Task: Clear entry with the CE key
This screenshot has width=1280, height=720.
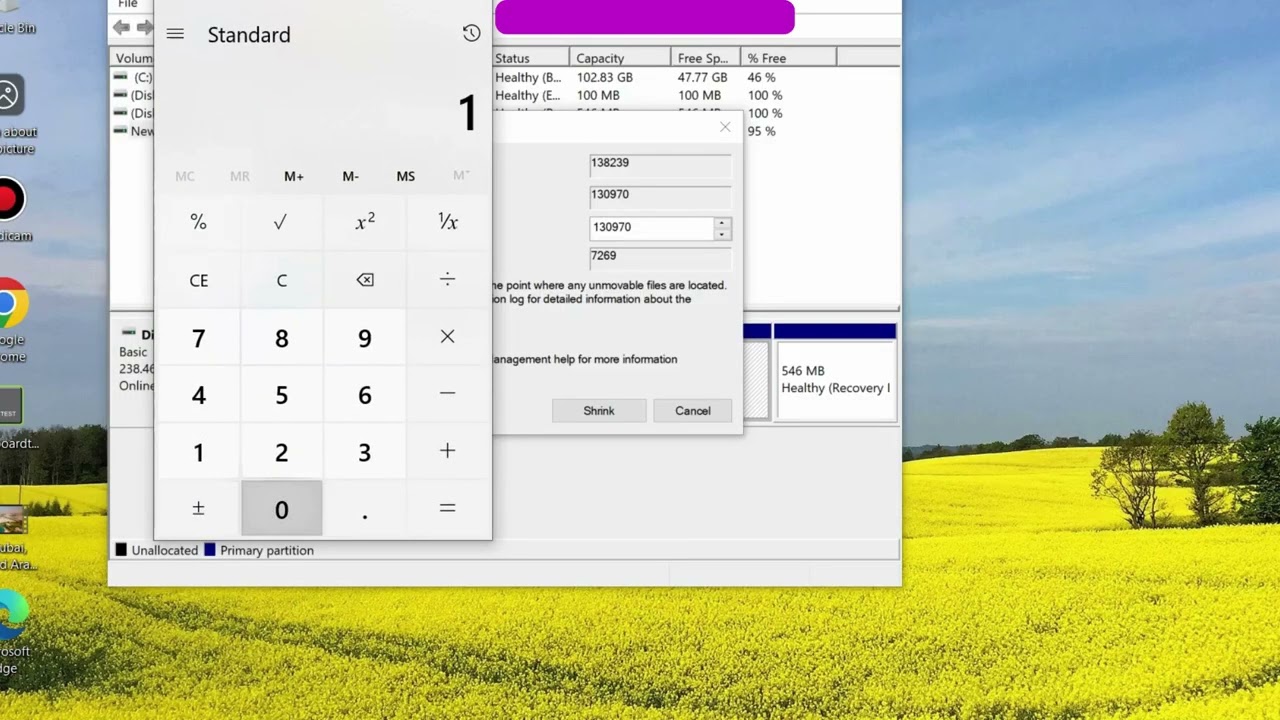Action: [x=198, y=280]
